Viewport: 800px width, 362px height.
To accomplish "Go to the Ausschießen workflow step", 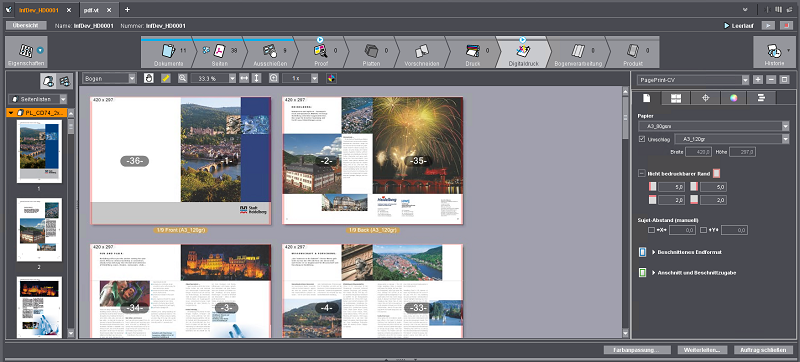I will tap(270, 53).
